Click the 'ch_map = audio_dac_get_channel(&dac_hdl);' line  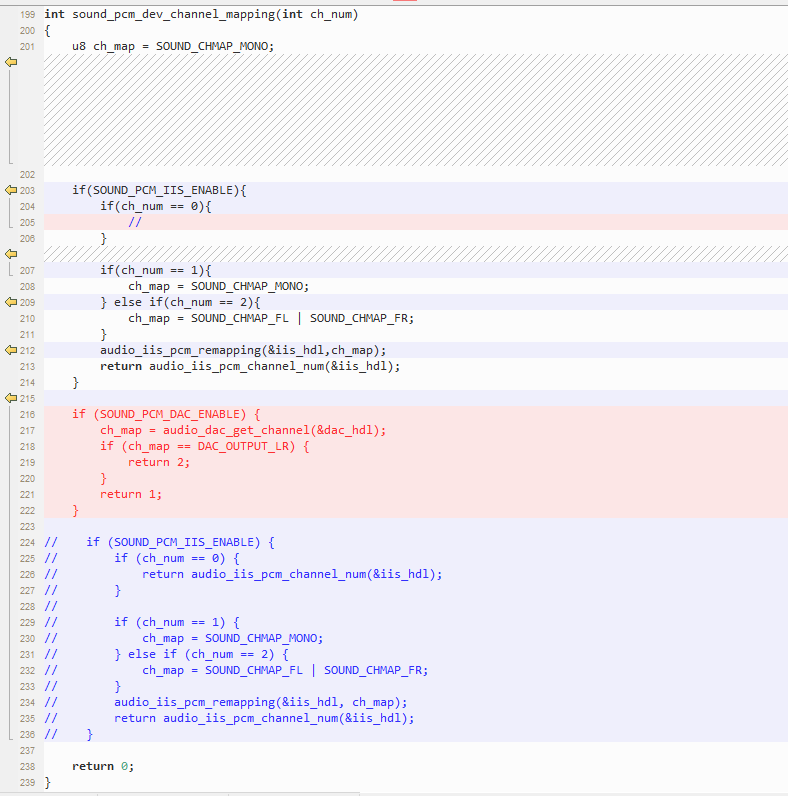pos(243,430)
